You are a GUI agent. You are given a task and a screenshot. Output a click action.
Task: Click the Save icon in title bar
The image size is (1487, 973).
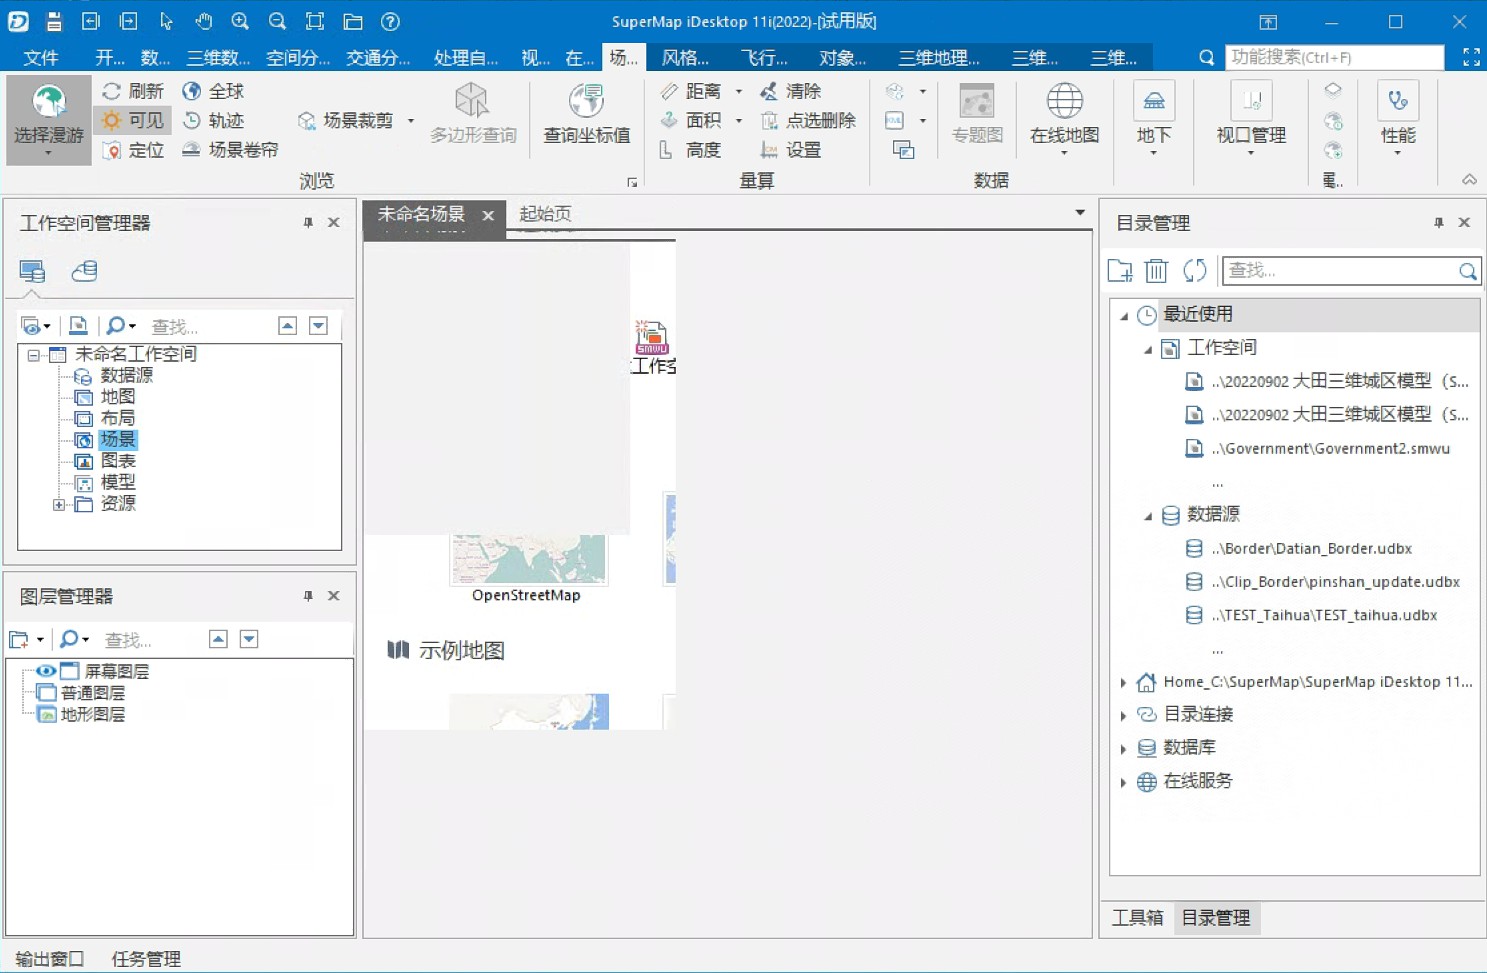[54, 21]
